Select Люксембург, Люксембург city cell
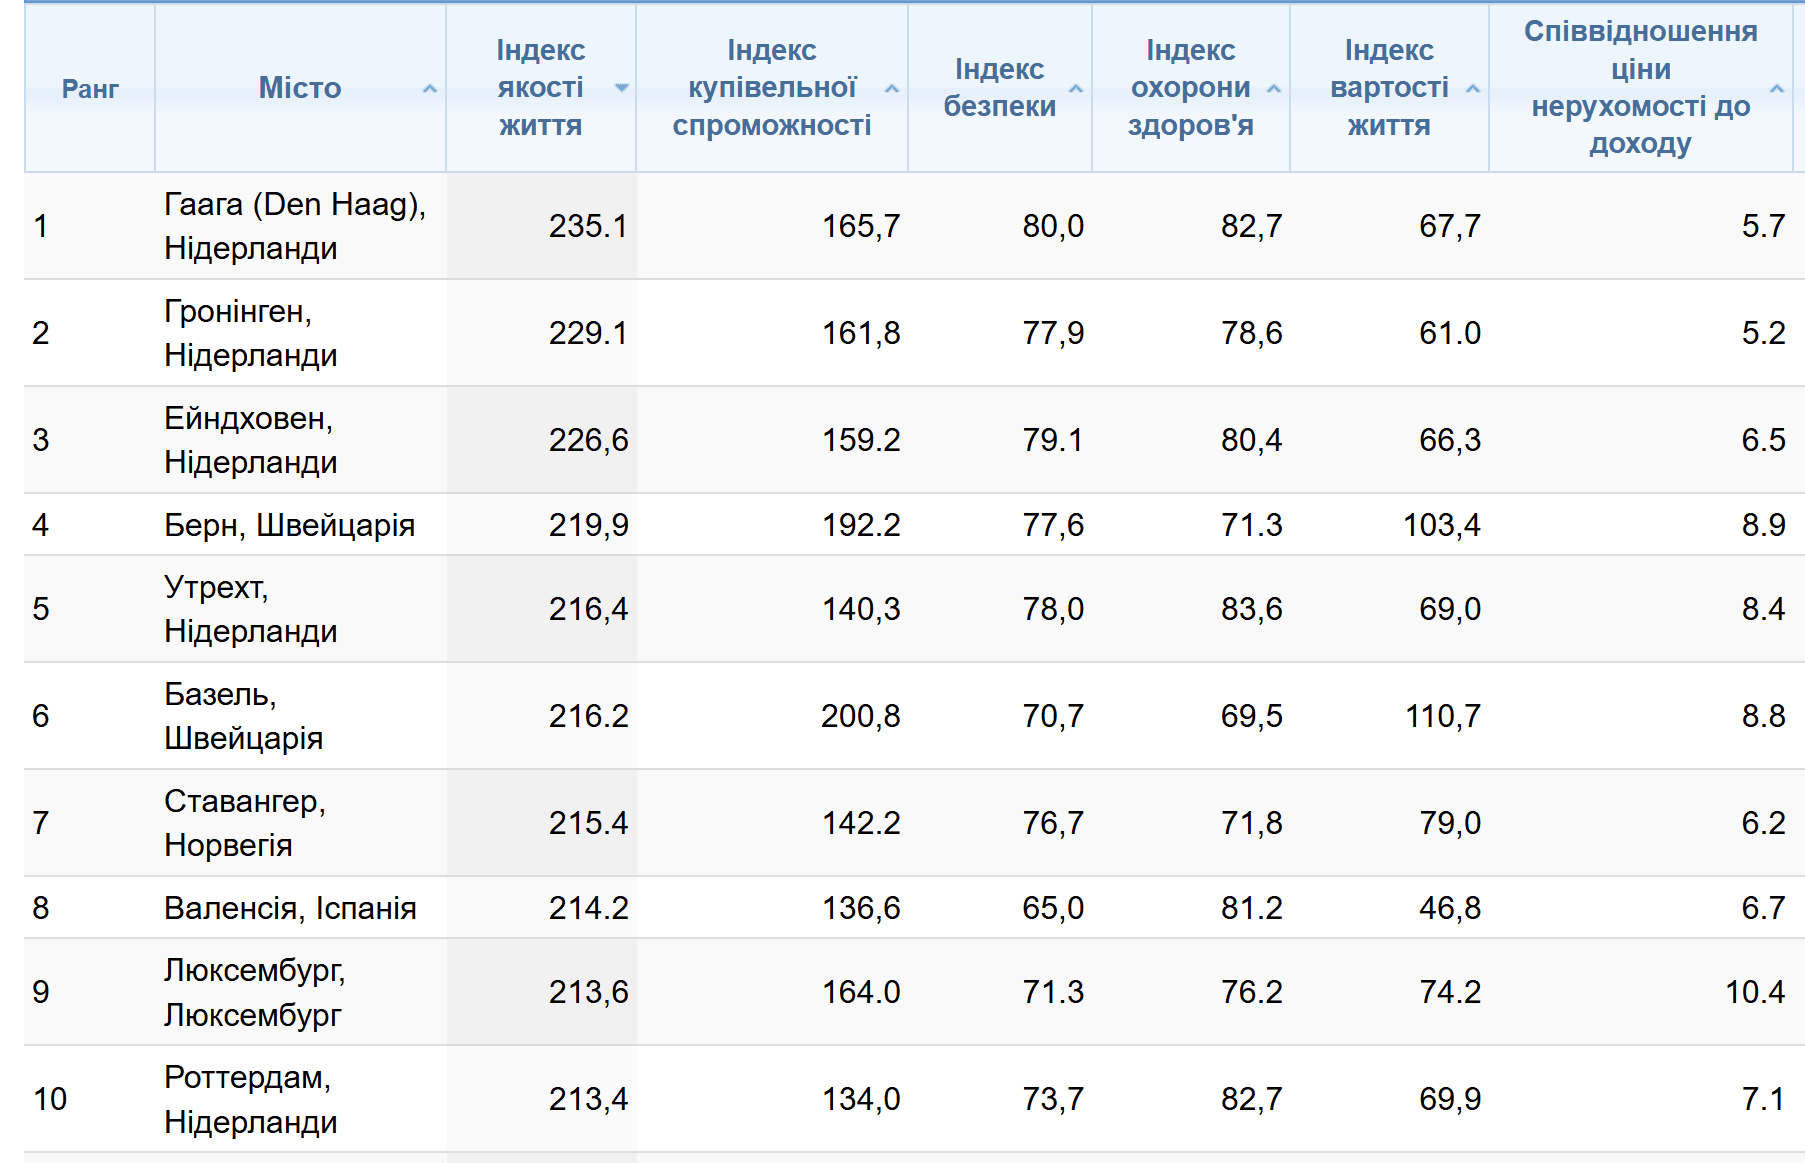This screenshot has height=1163, width=1805. pos(254,992)
